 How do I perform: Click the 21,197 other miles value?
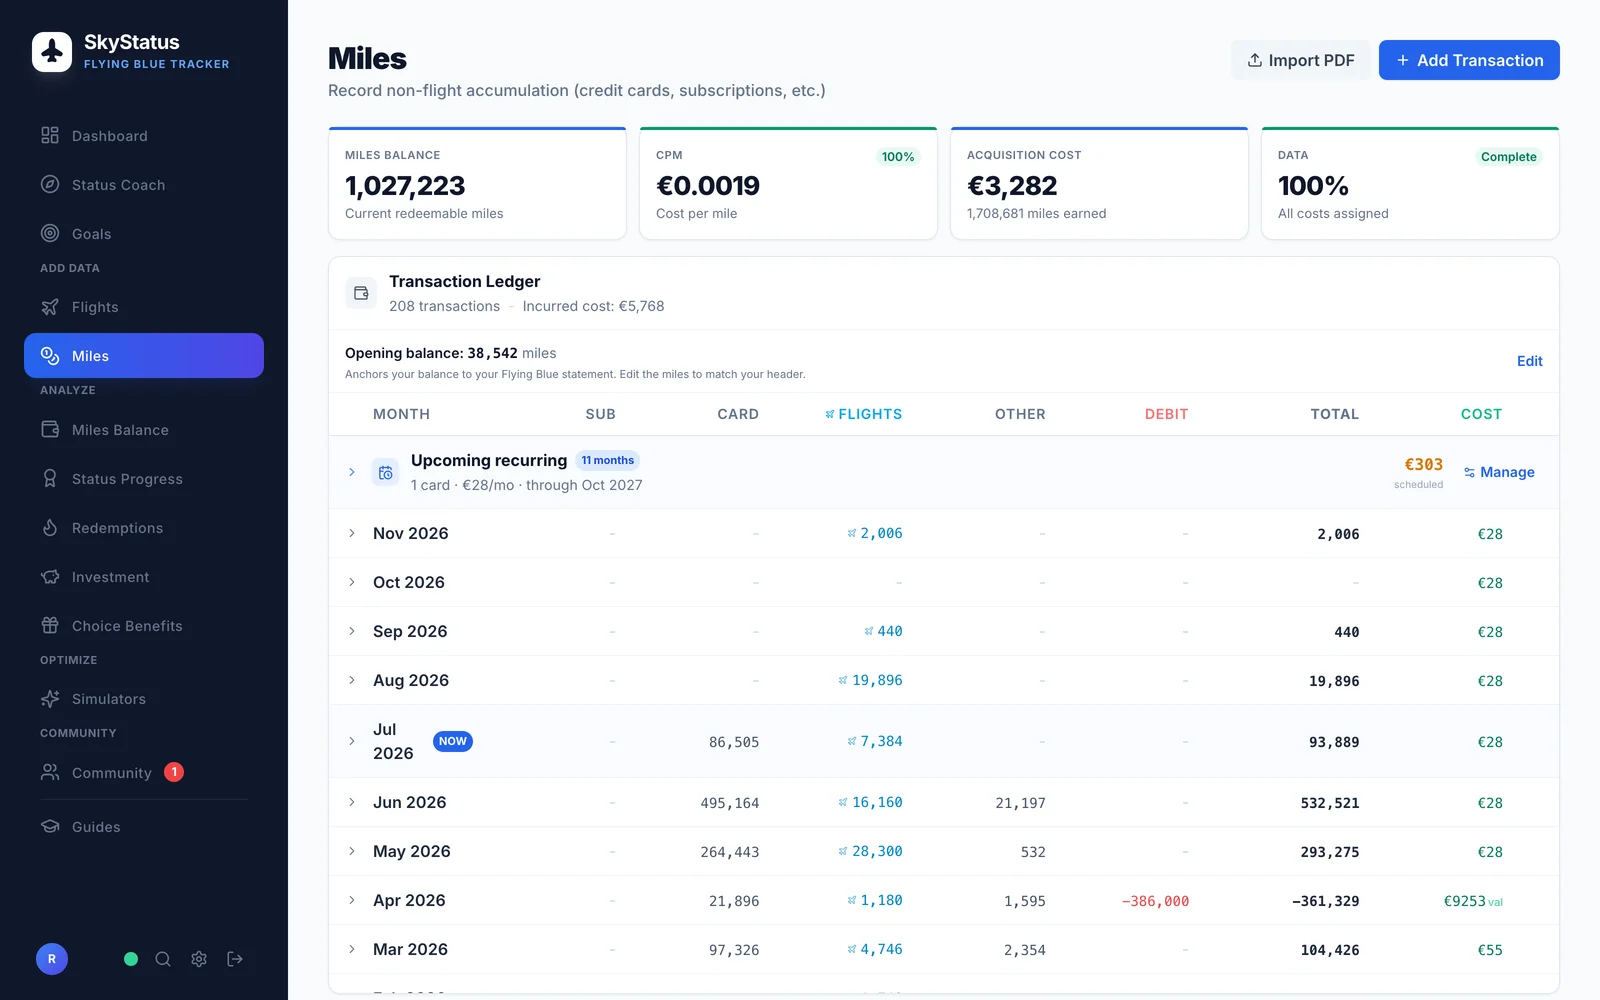pos(1020,803)
